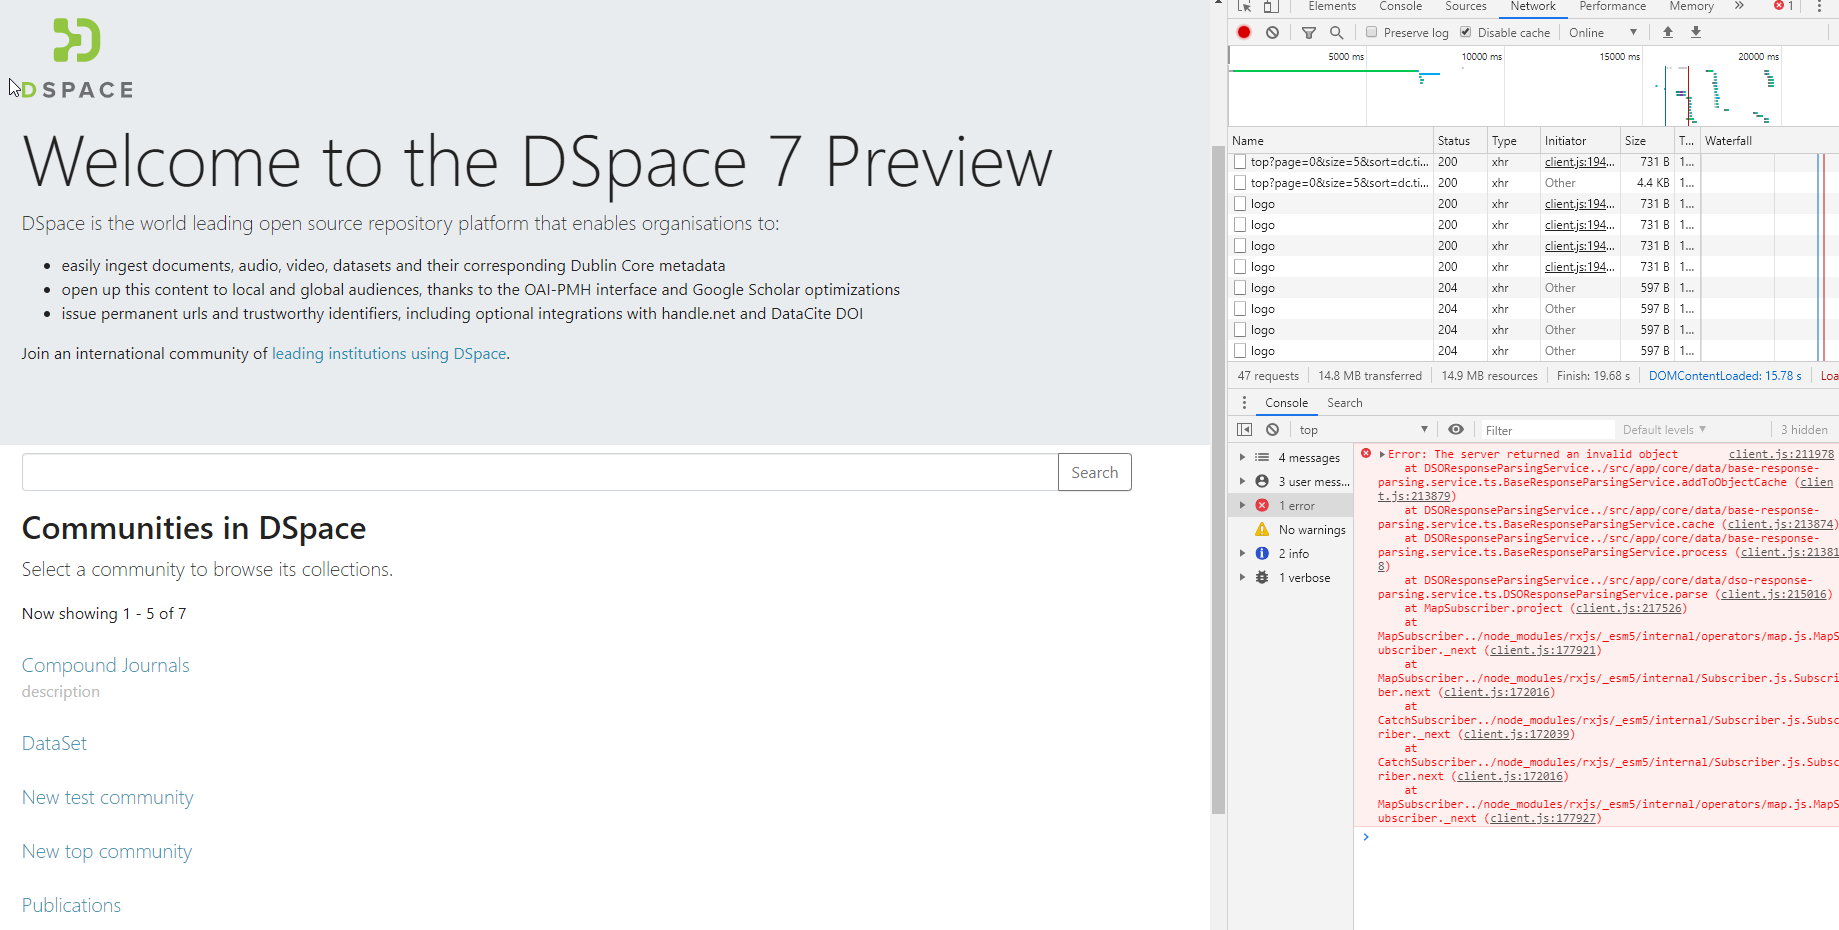Expand the 3 user messages group
This screenshot has width=1839, height=930.
coord(1243,481)
